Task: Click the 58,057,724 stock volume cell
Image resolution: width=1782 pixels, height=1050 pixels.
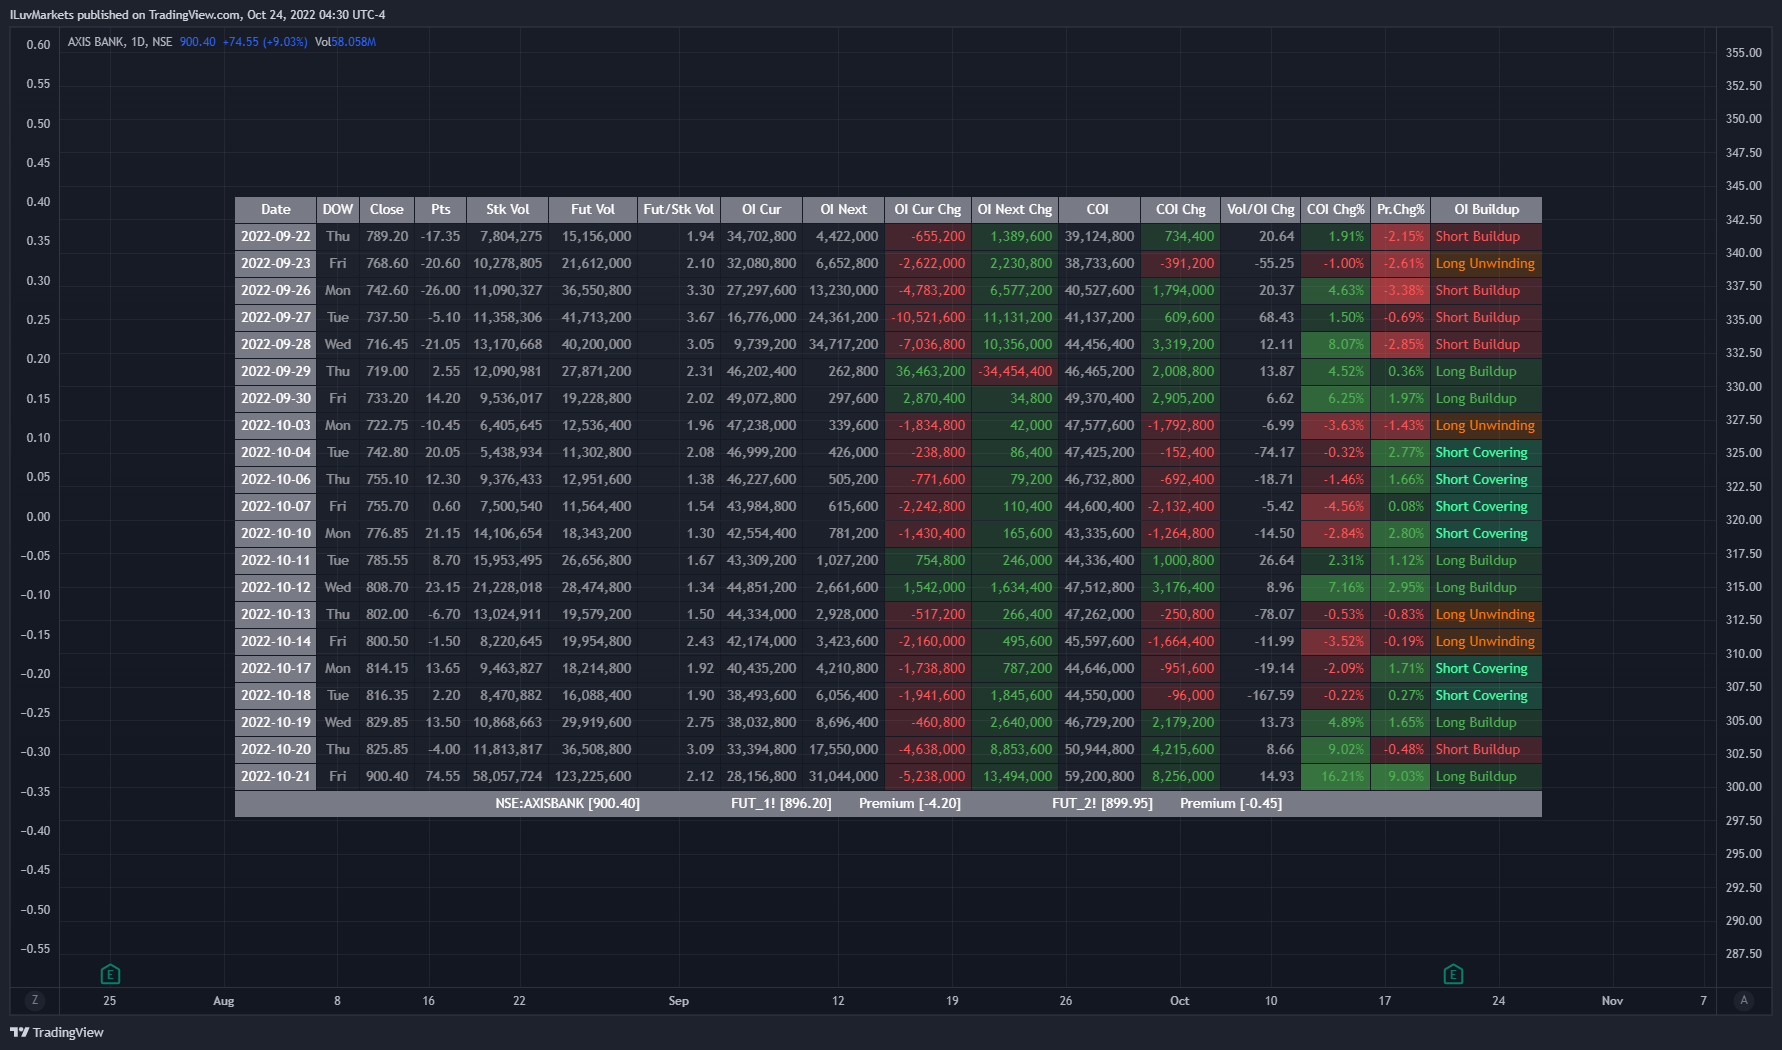Action: (508, 777)
